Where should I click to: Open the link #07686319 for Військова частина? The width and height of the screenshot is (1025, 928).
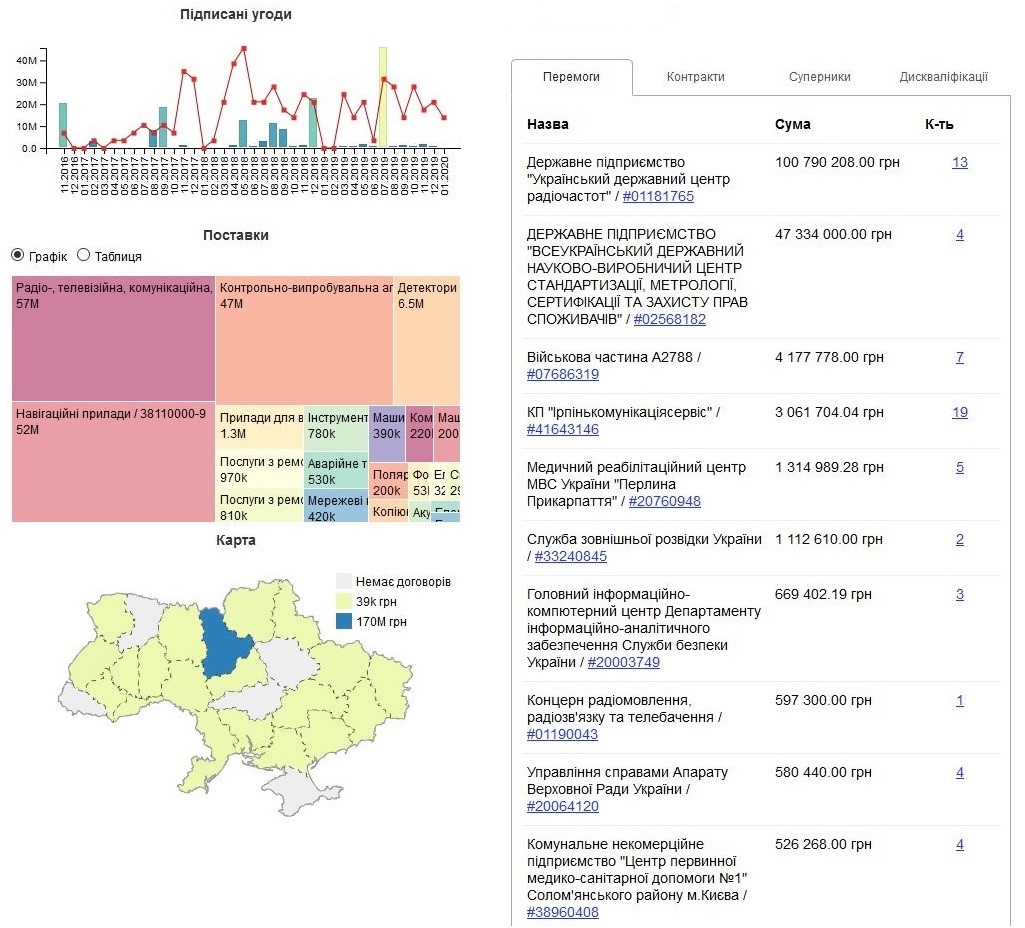[x=562, y=375]
